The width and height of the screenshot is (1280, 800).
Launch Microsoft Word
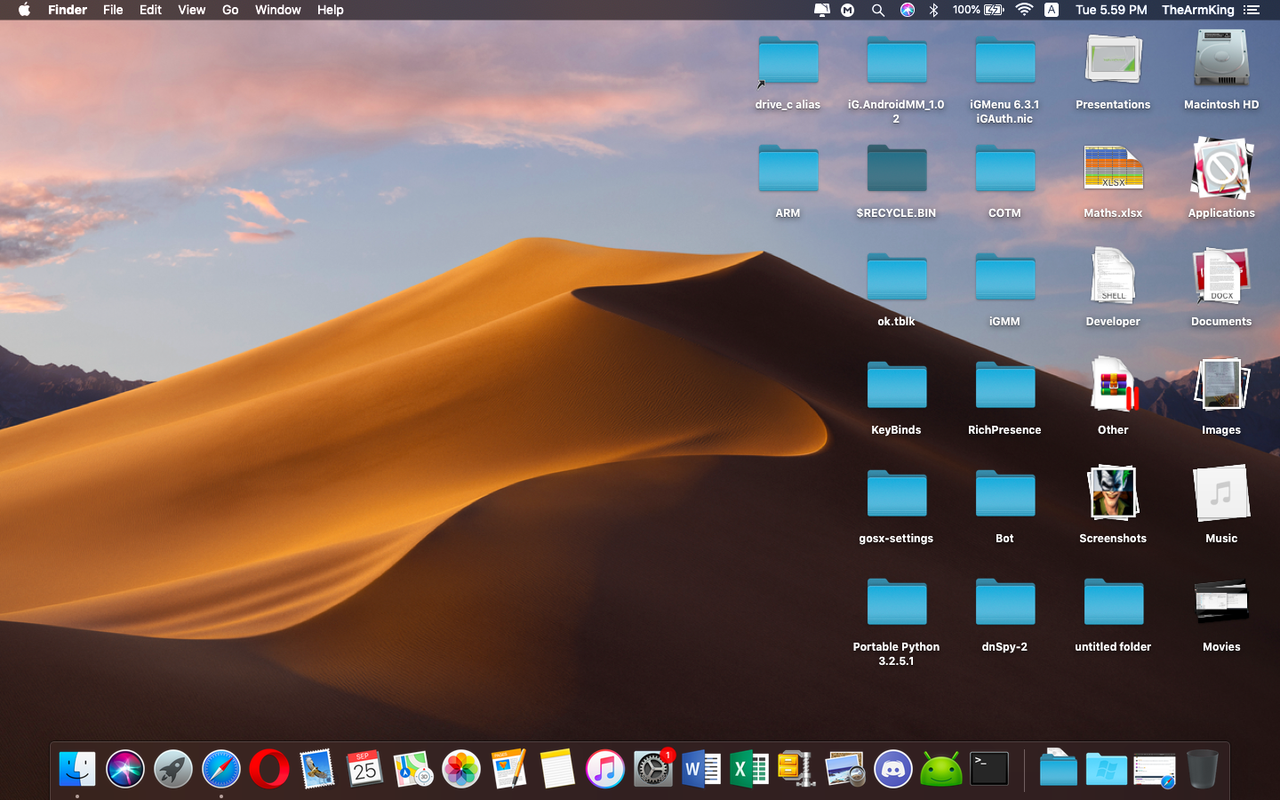coord(701,769)
